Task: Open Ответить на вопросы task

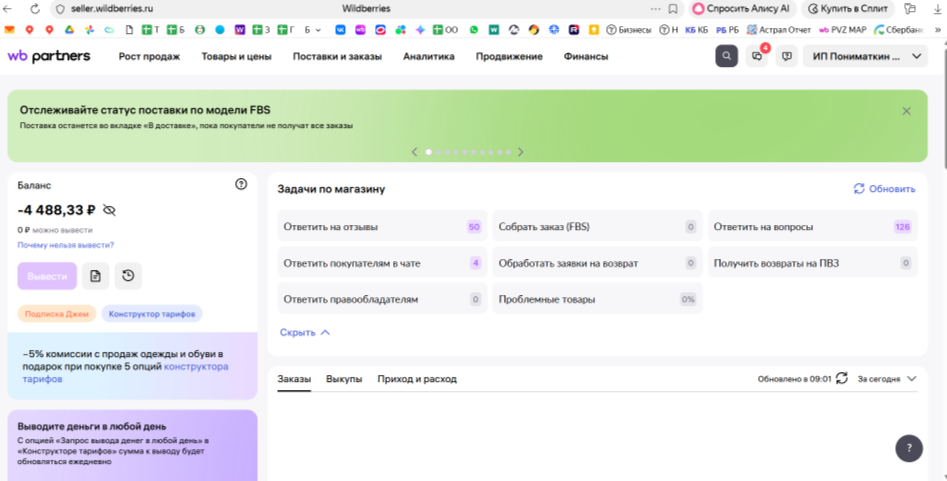Action: pyautogui.click(x=812, y=227)
